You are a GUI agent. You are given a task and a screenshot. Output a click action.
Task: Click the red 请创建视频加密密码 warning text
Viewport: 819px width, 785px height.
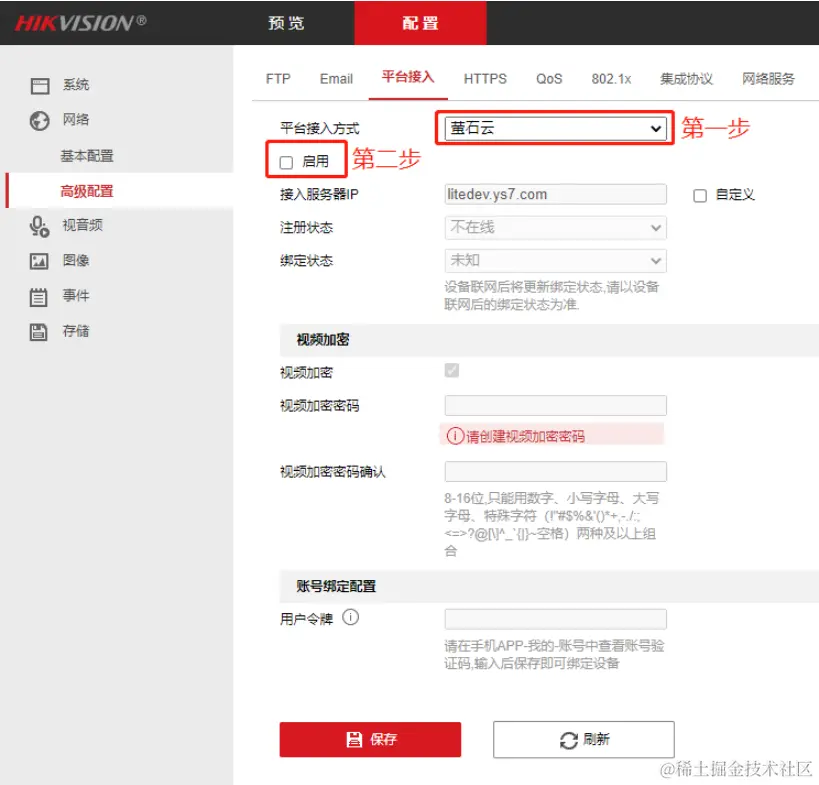(525, 436)
